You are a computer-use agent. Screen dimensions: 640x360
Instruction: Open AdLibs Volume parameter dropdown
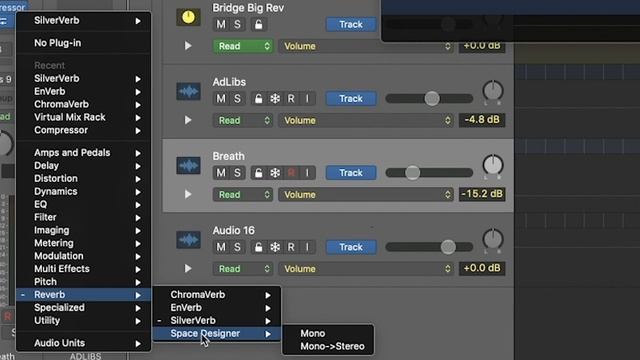(366, 120)
